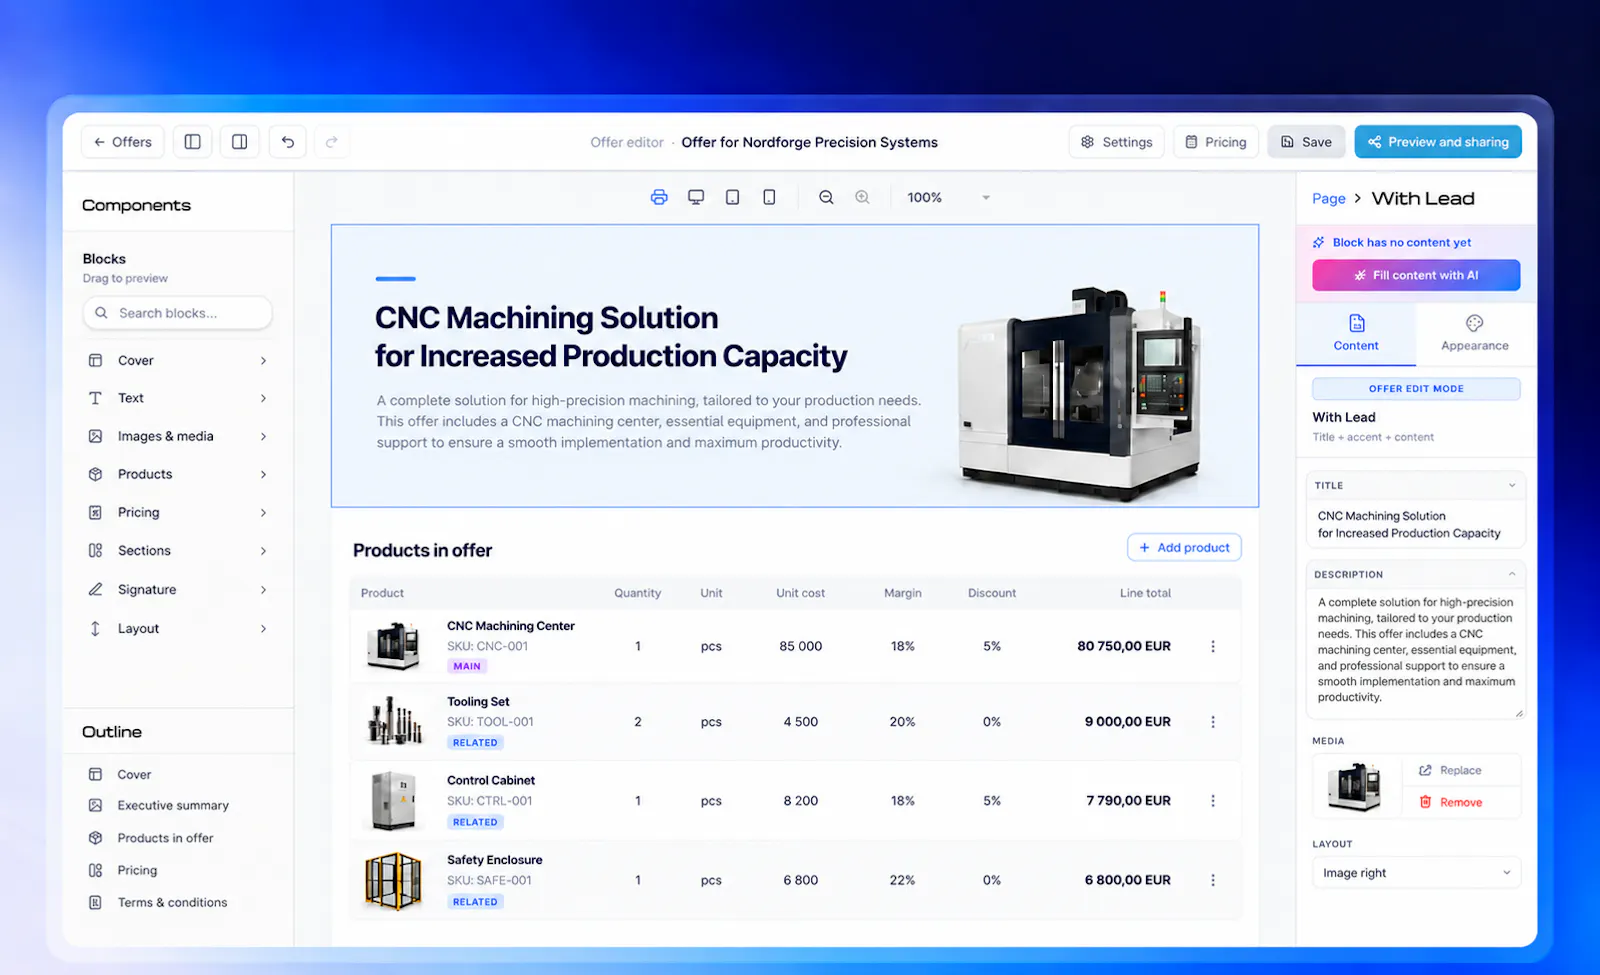Switch to desktop monitor preview icon

(696, 197)
